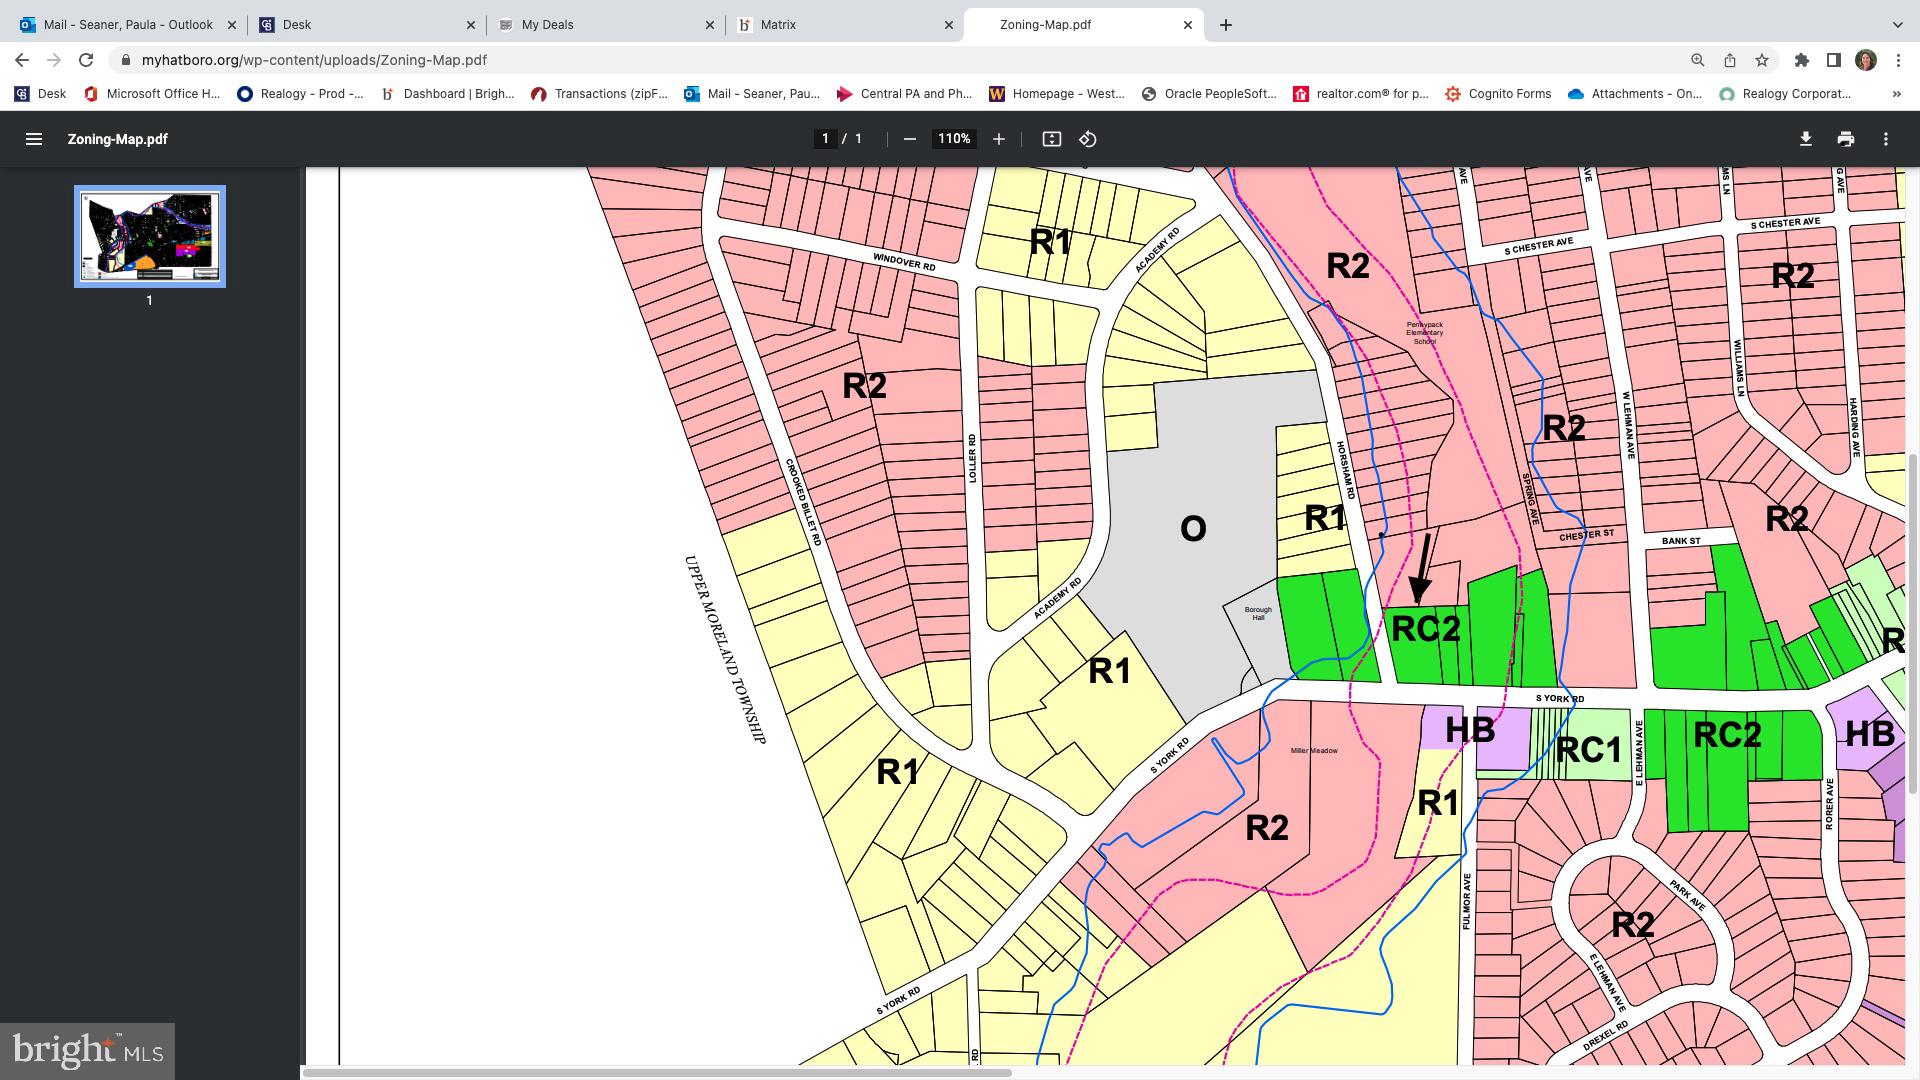Open the PDF viewer more actions menu
This screenshot has height=1080, width=1920.
(x=1886, y=139)
